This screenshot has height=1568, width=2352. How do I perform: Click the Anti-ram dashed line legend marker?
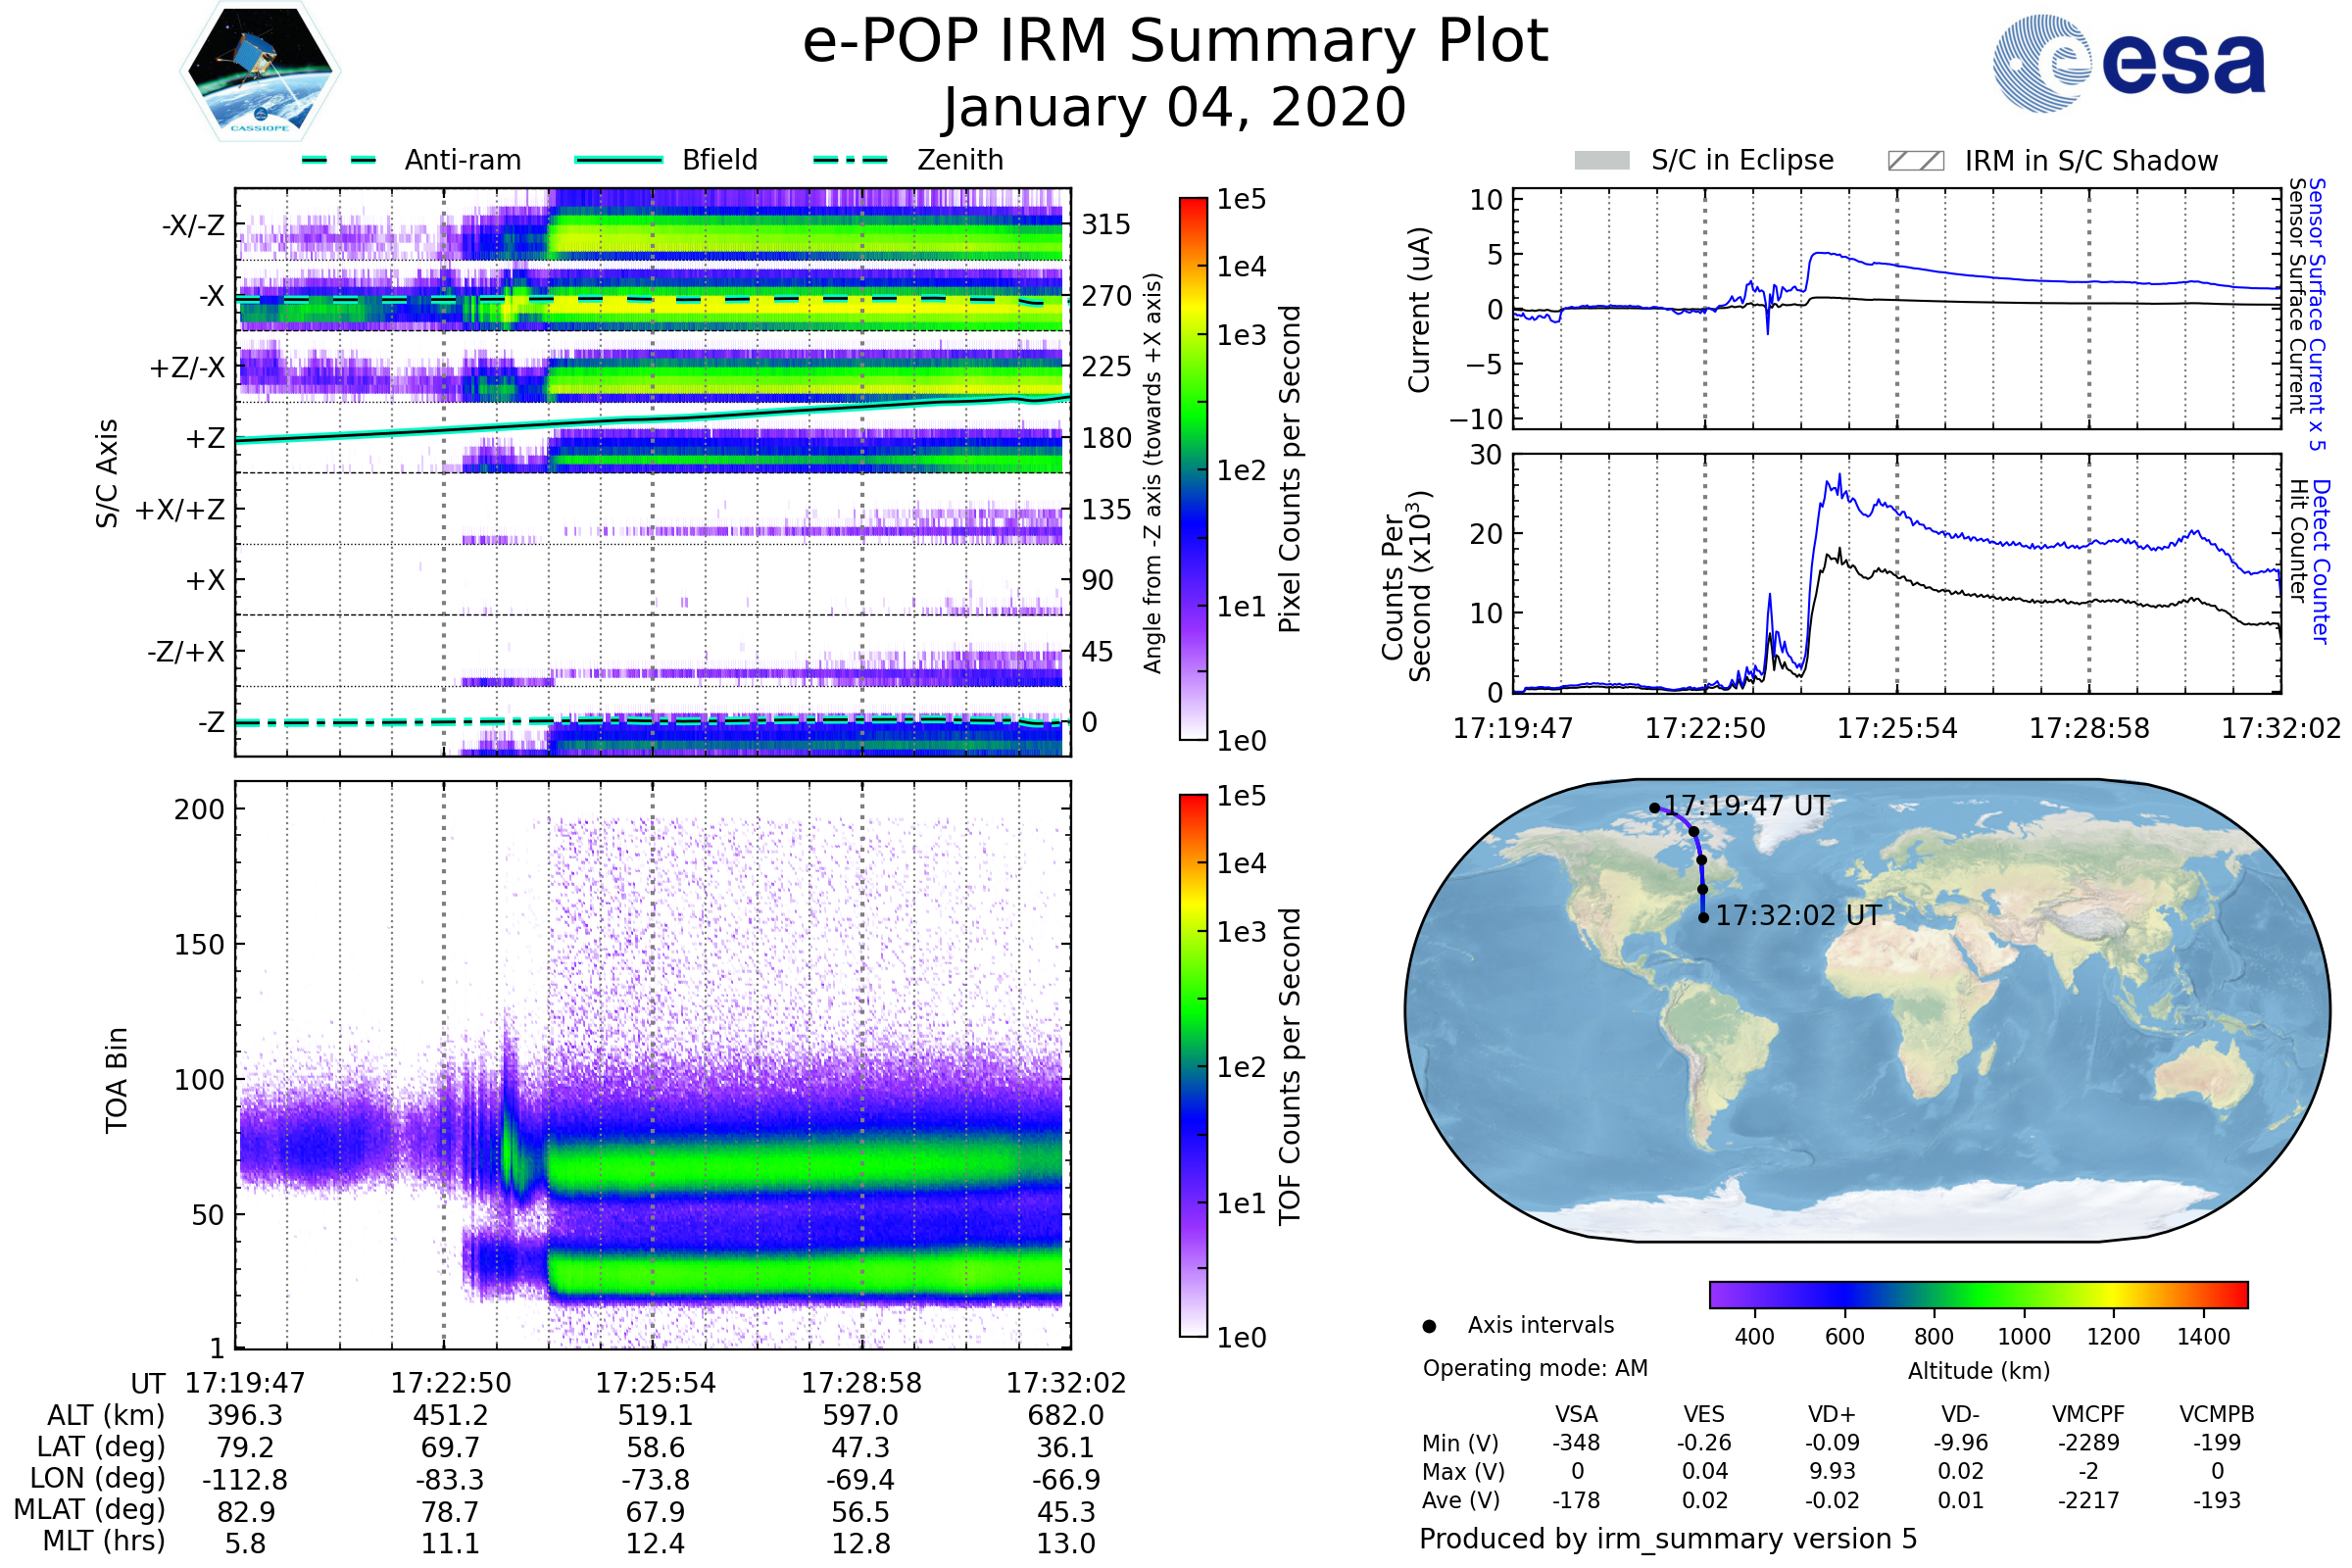coord(339,160)
